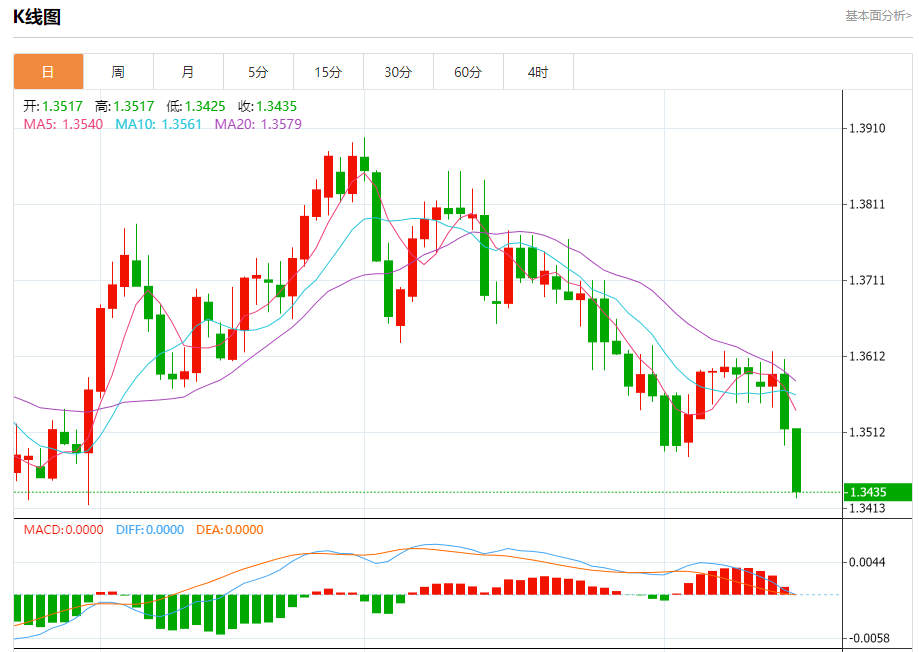Click the K线图 heading
919x652 pixels.
37,17
